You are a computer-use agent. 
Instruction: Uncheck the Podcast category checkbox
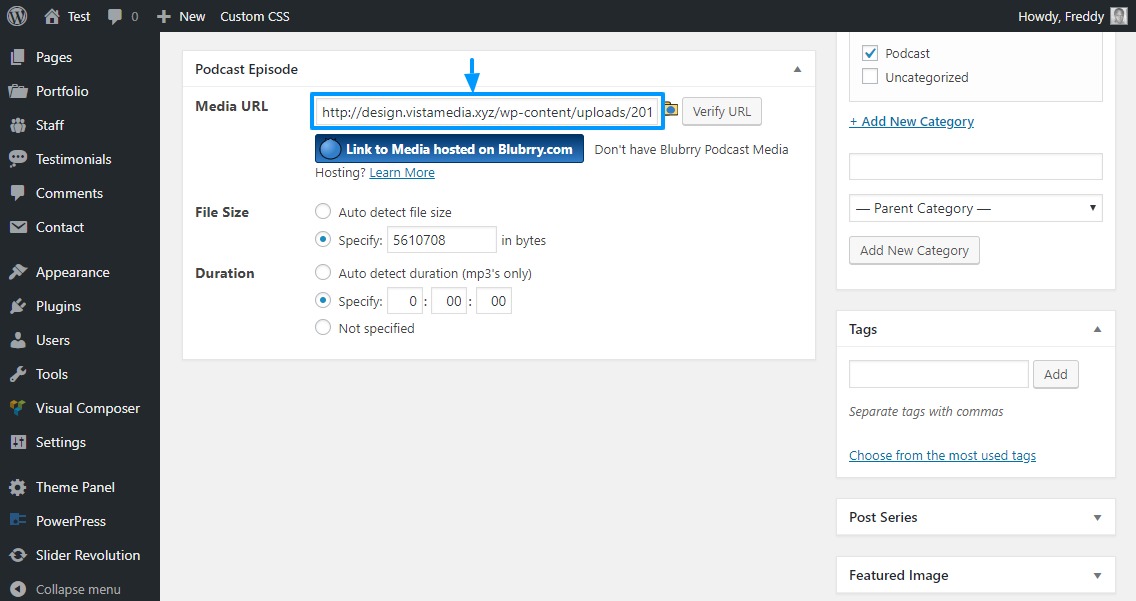coord(870,53)
